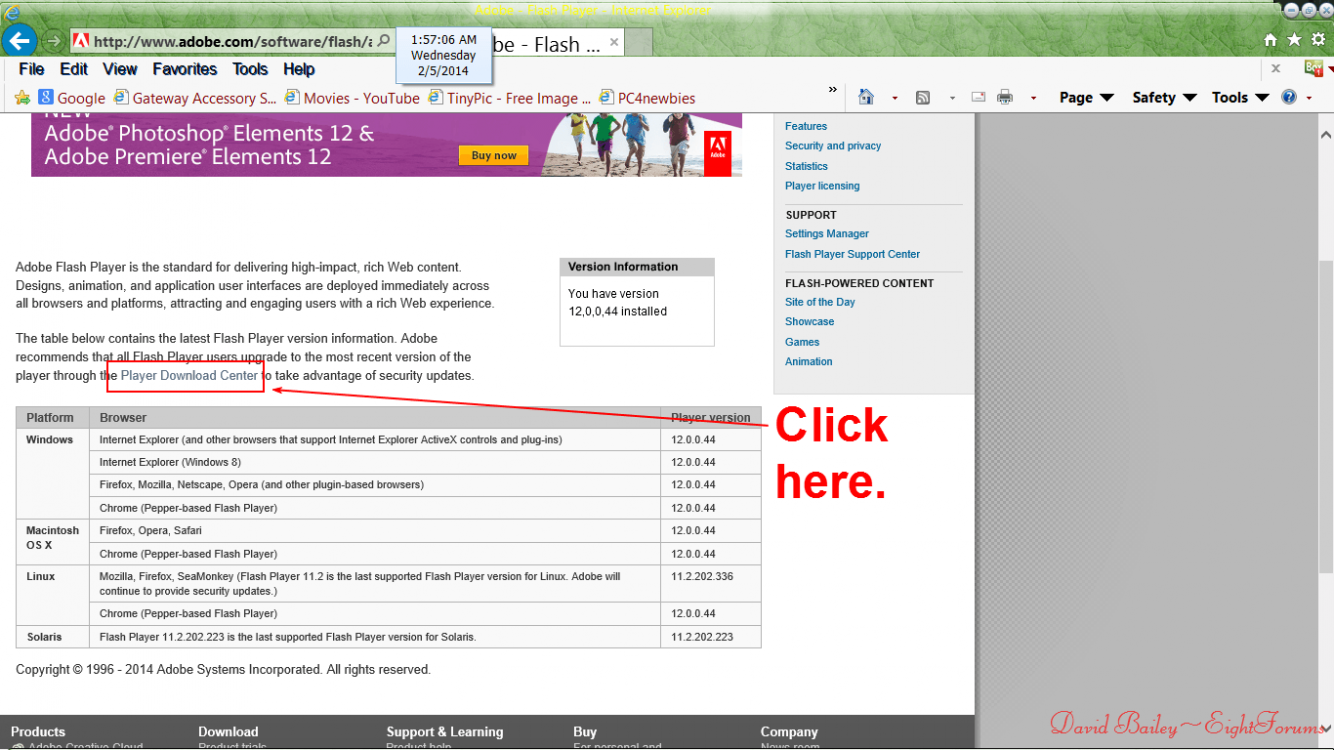Open the command bar Tools dropdown
This screenshot has width=1334, height=750.
tap(1240, 97)
